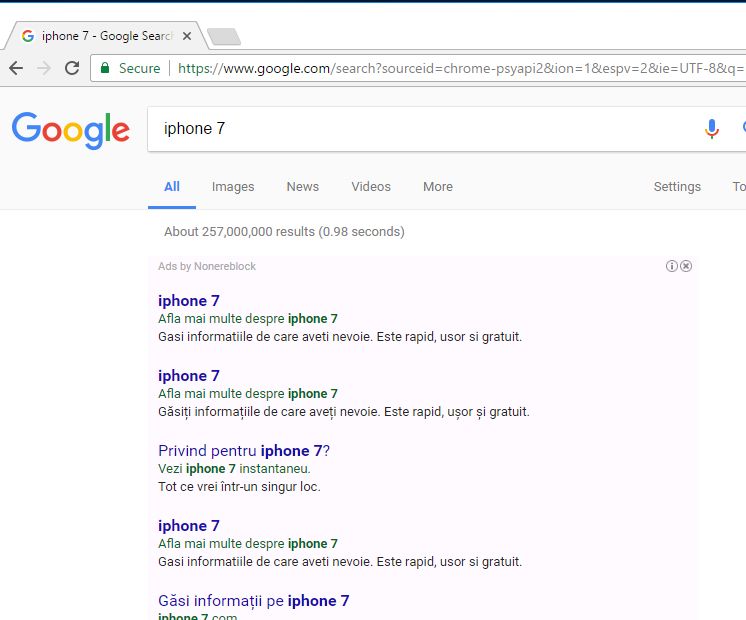Image resolution: width=746 pixels, height=620 pixels.
Task: Open the fourth 'iphone 7' ad link above 'Găsi informații'
Action: tap(189, 526)
